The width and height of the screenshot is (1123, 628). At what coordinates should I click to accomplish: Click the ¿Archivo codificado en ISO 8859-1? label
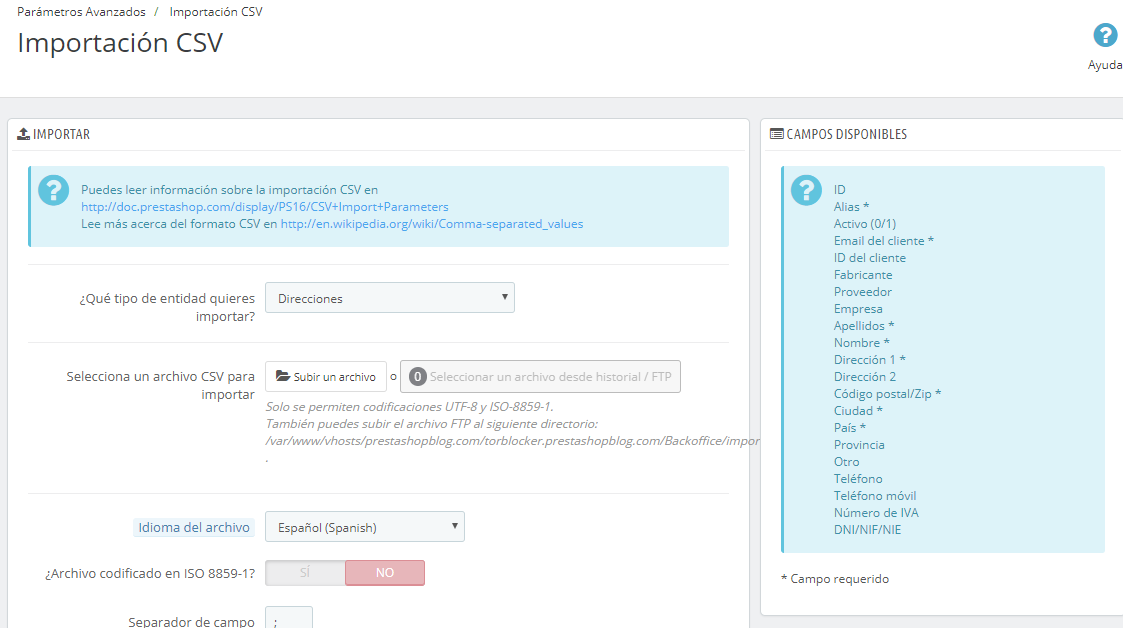tap(150, 574)
